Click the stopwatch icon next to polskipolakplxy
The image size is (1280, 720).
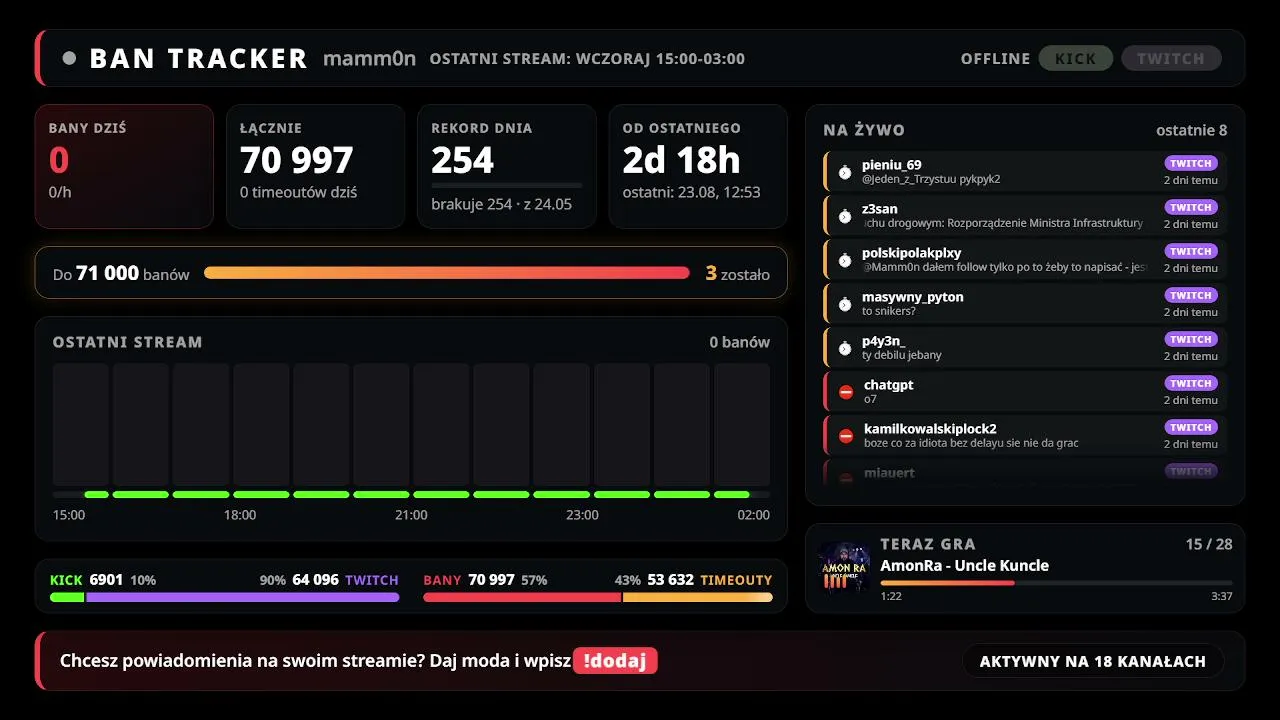[845, 260]
